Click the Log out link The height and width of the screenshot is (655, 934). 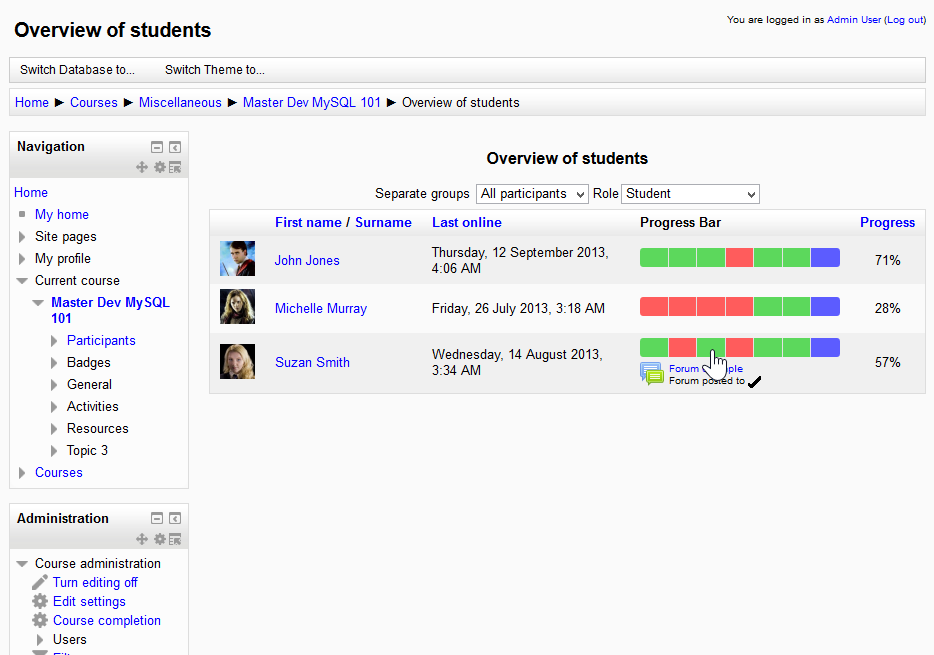(x=904, y=19)
